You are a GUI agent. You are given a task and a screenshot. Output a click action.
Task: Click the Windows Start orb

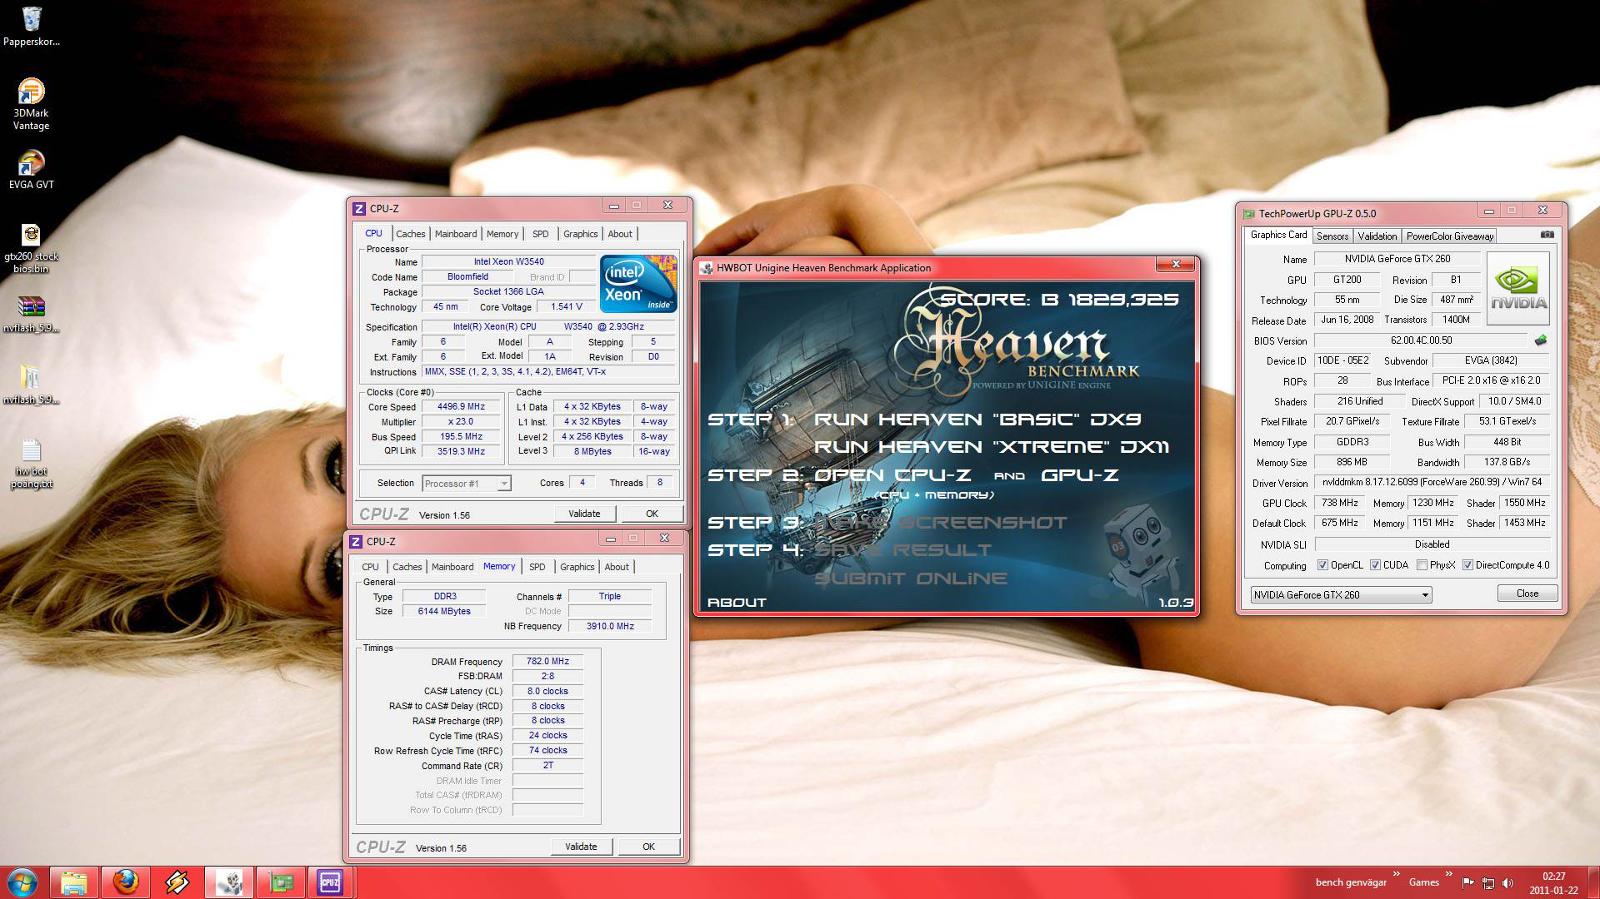pyautogui.click(x=22, y=882)
